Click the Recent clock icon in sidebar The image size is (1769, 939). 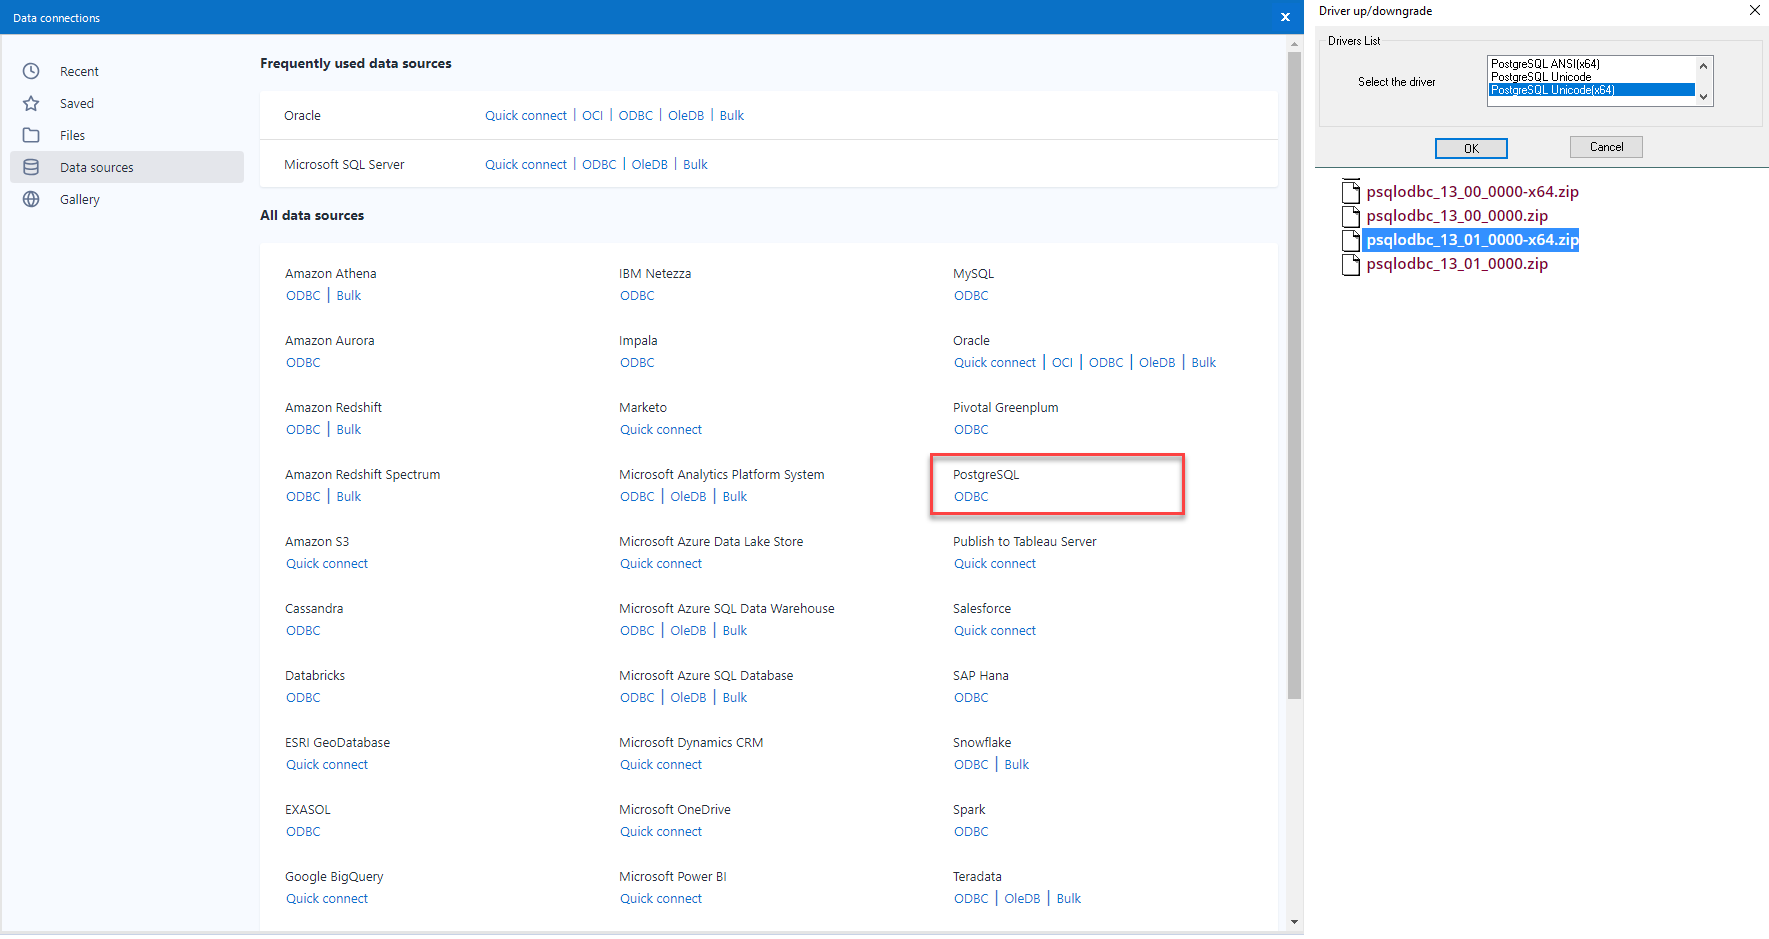tap(31, 71)
